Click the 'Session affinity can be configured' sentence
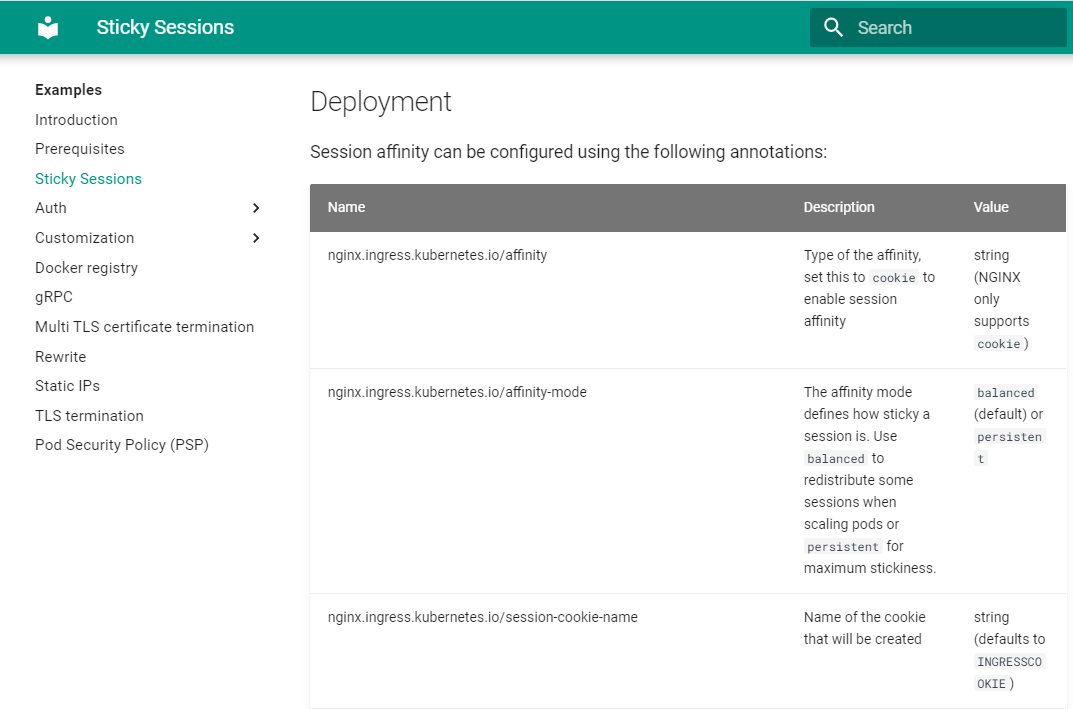1073x709 pixels. tap(568, 152)
